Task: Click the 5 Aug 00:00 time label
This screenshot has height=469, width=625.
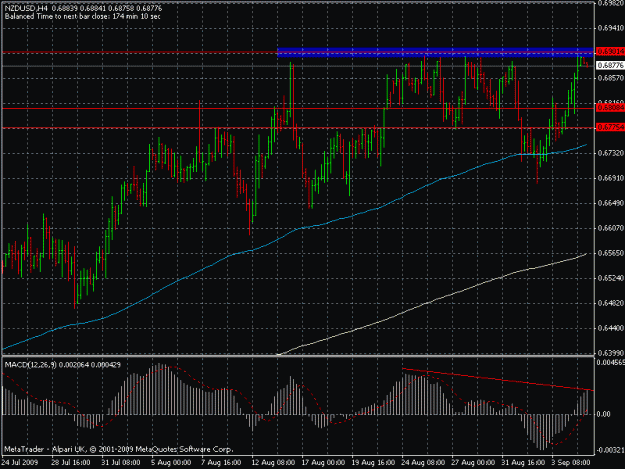Action: (171, 463)
